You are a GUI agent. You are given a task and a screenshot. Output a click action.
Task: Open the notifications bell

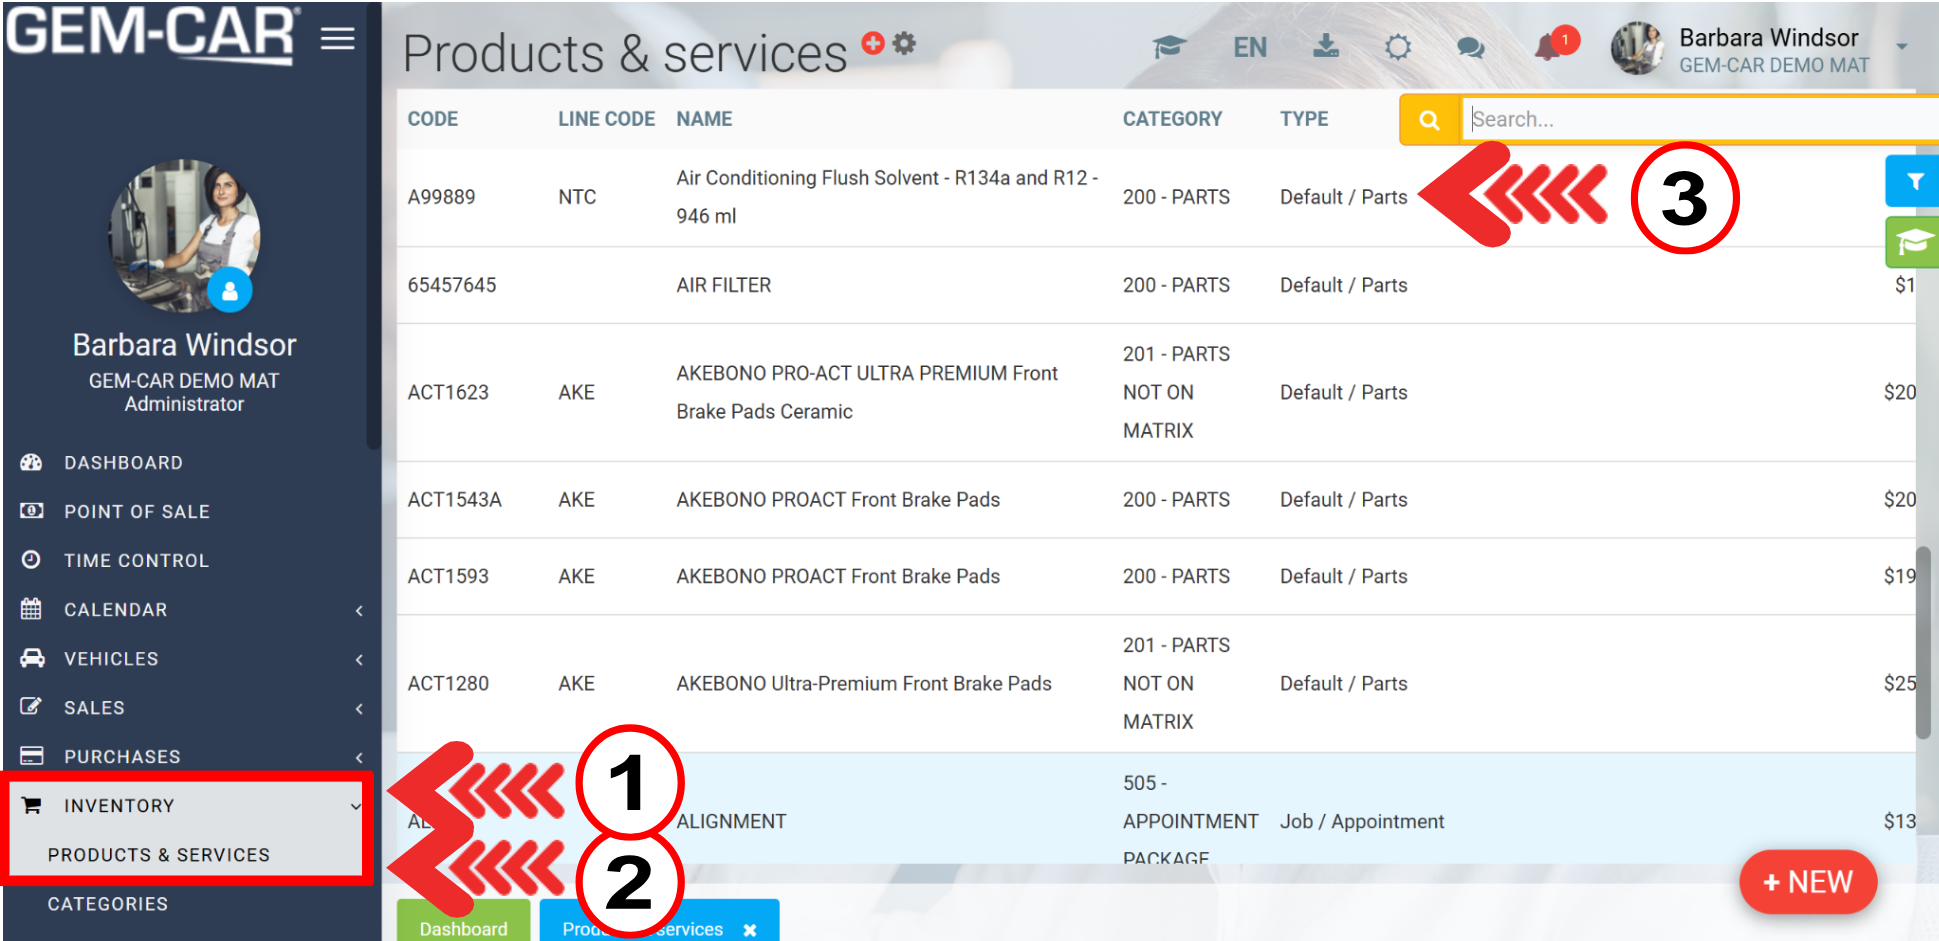pyautogui.click(x=1548, y=46)
